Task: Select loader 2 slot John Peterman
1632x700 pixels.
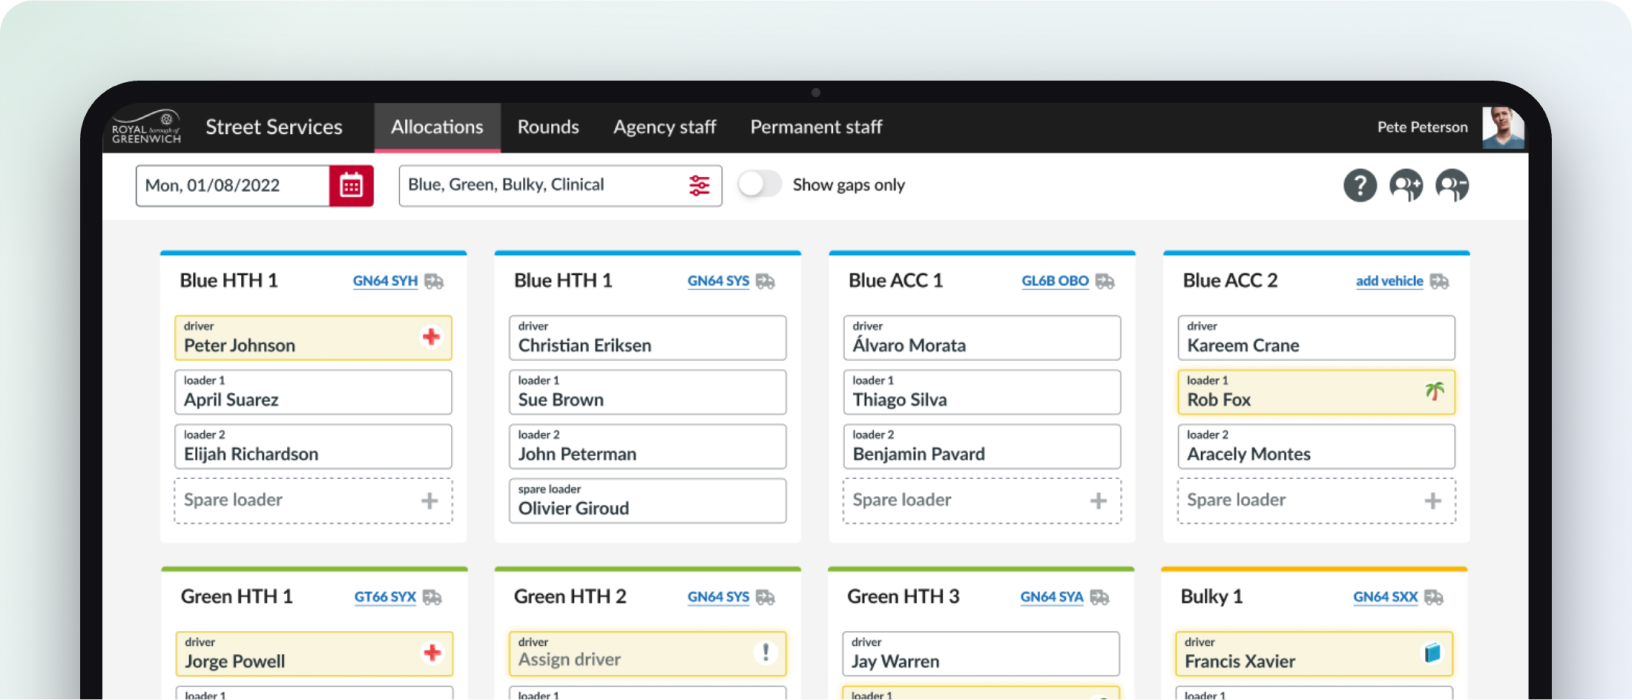Action: (x=648, y=446)
